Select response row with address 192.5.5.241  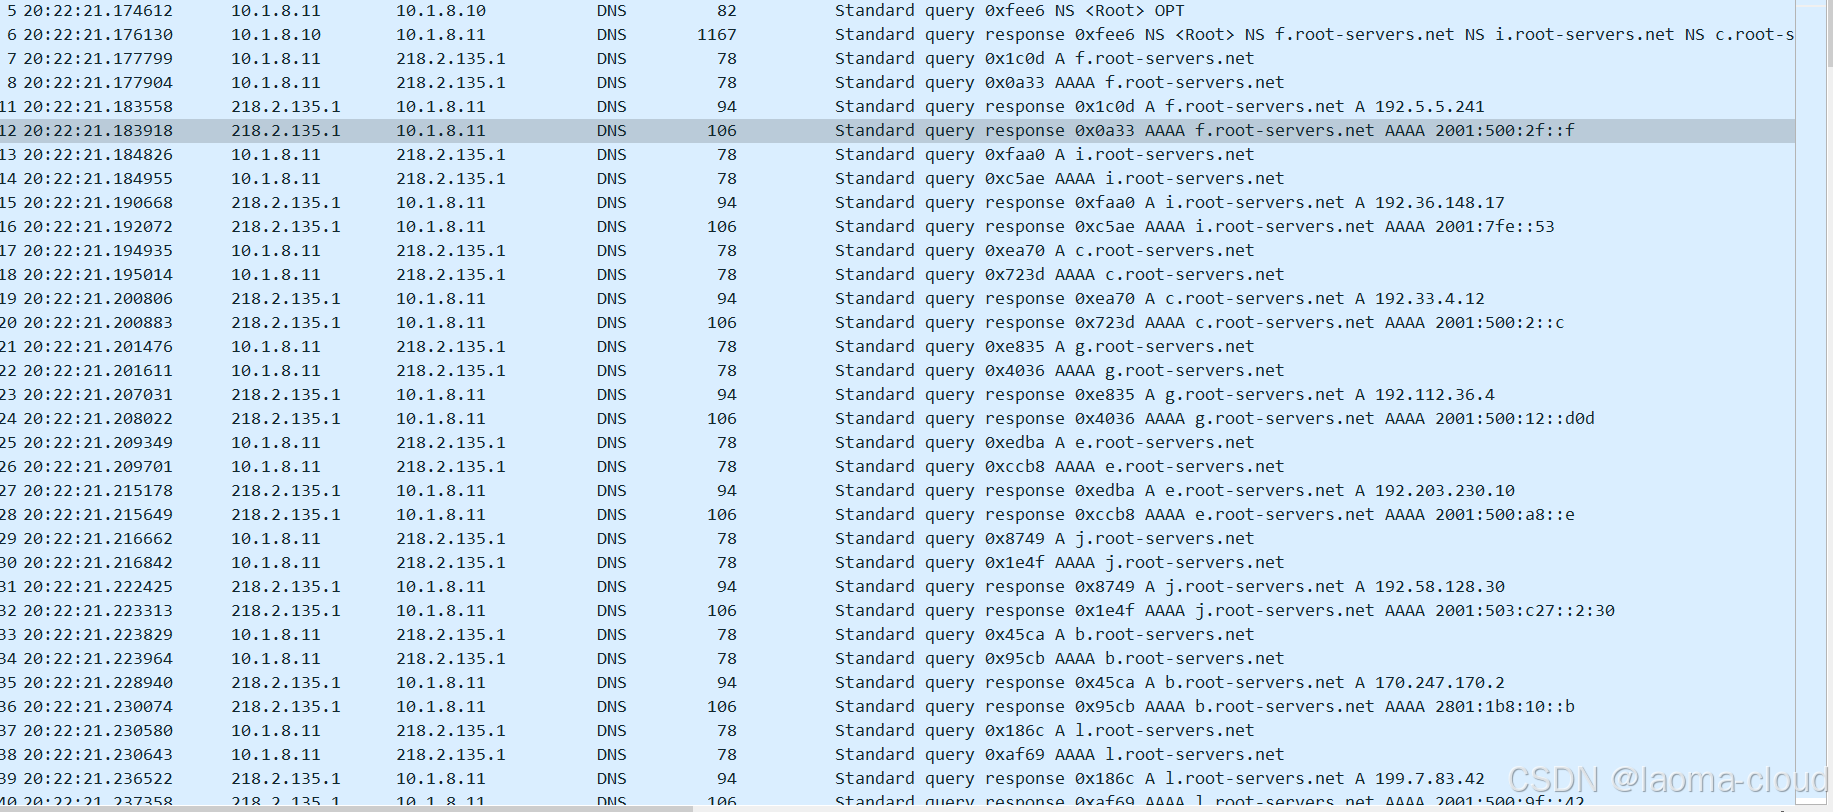(897, 106)
